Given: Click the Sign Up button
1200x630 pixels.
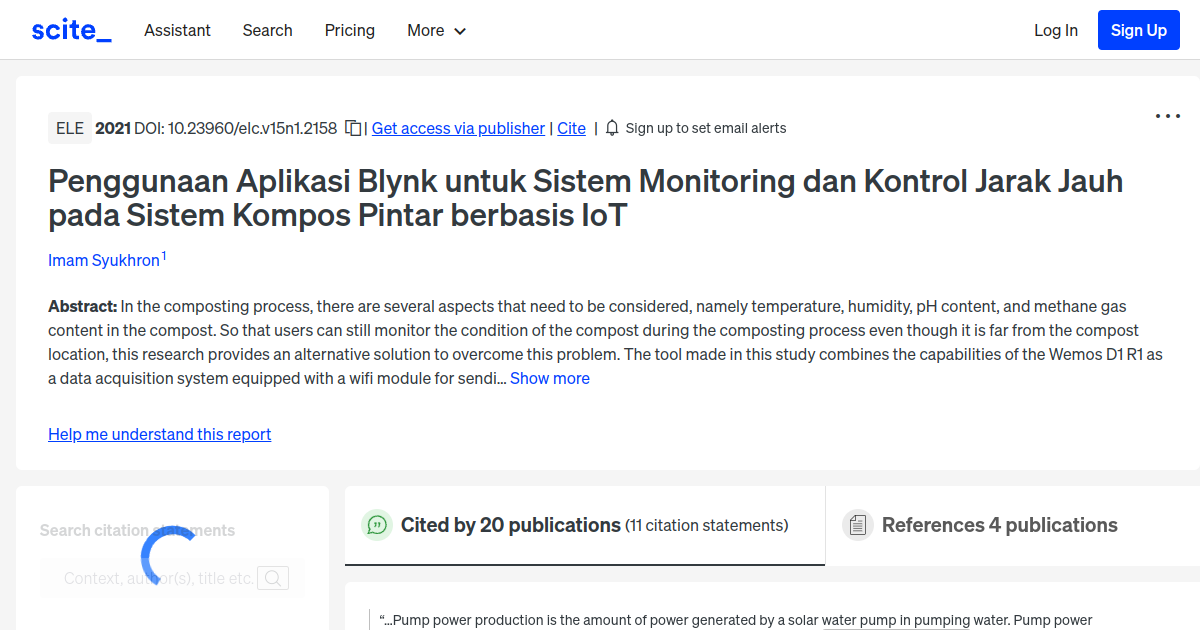Looking at the screenshot, I should 1138,30.
